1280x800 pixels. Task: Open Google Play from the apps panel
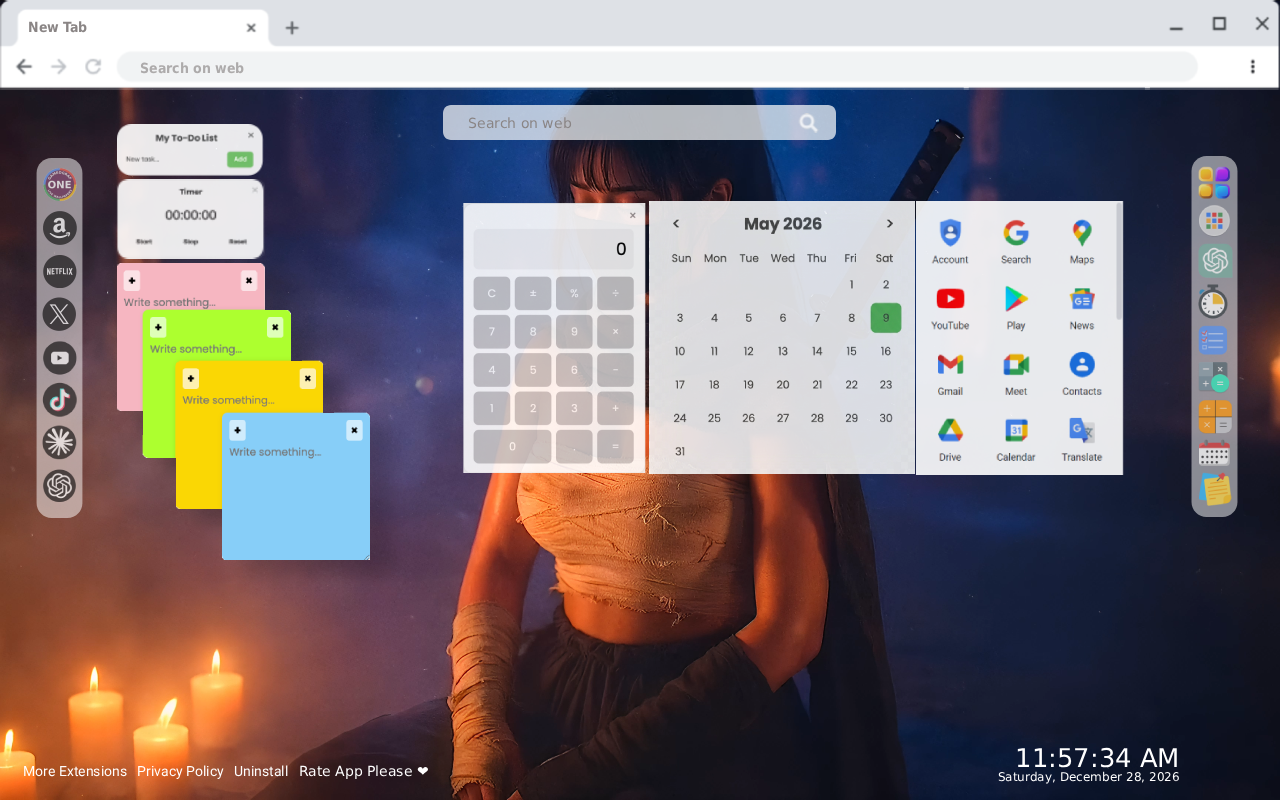[1016, 308]
